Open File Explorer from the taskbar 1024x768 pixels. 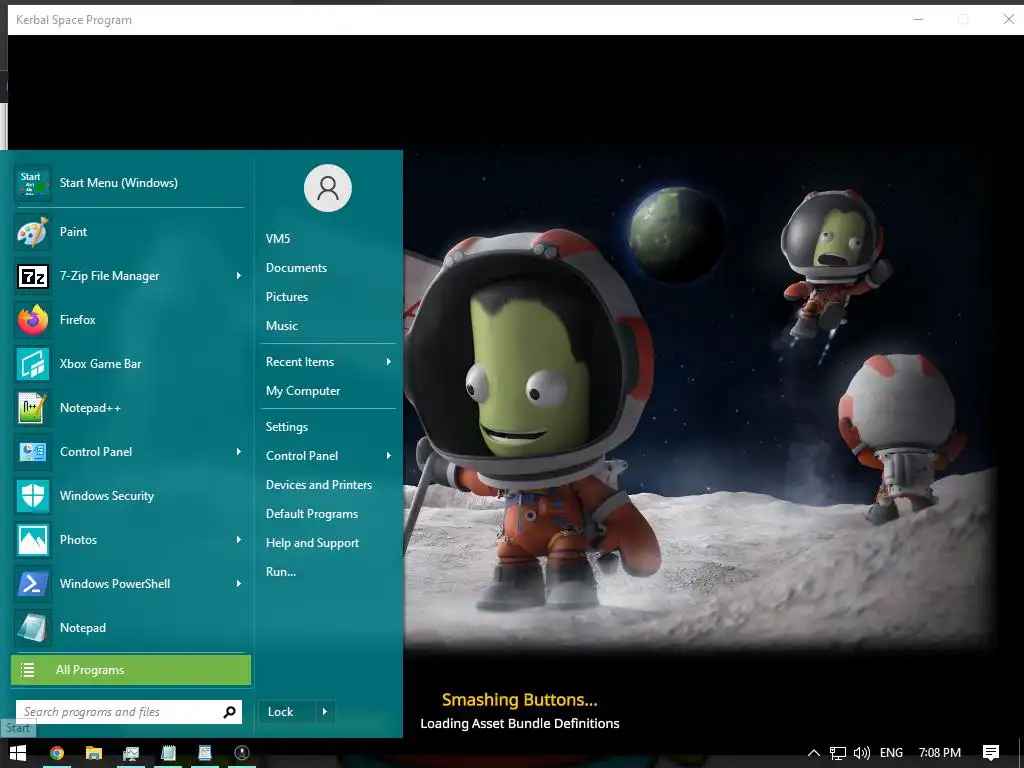point(94,753)
